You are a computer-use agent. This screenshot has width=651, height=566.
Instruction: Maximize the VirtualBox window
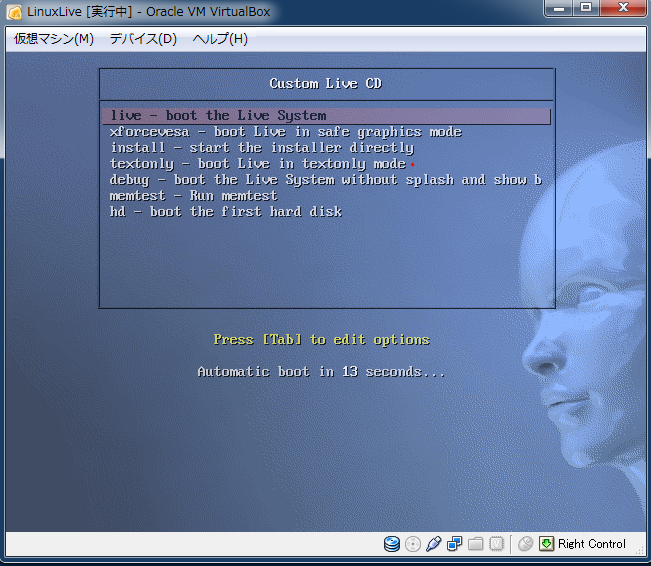click(586, 7)
